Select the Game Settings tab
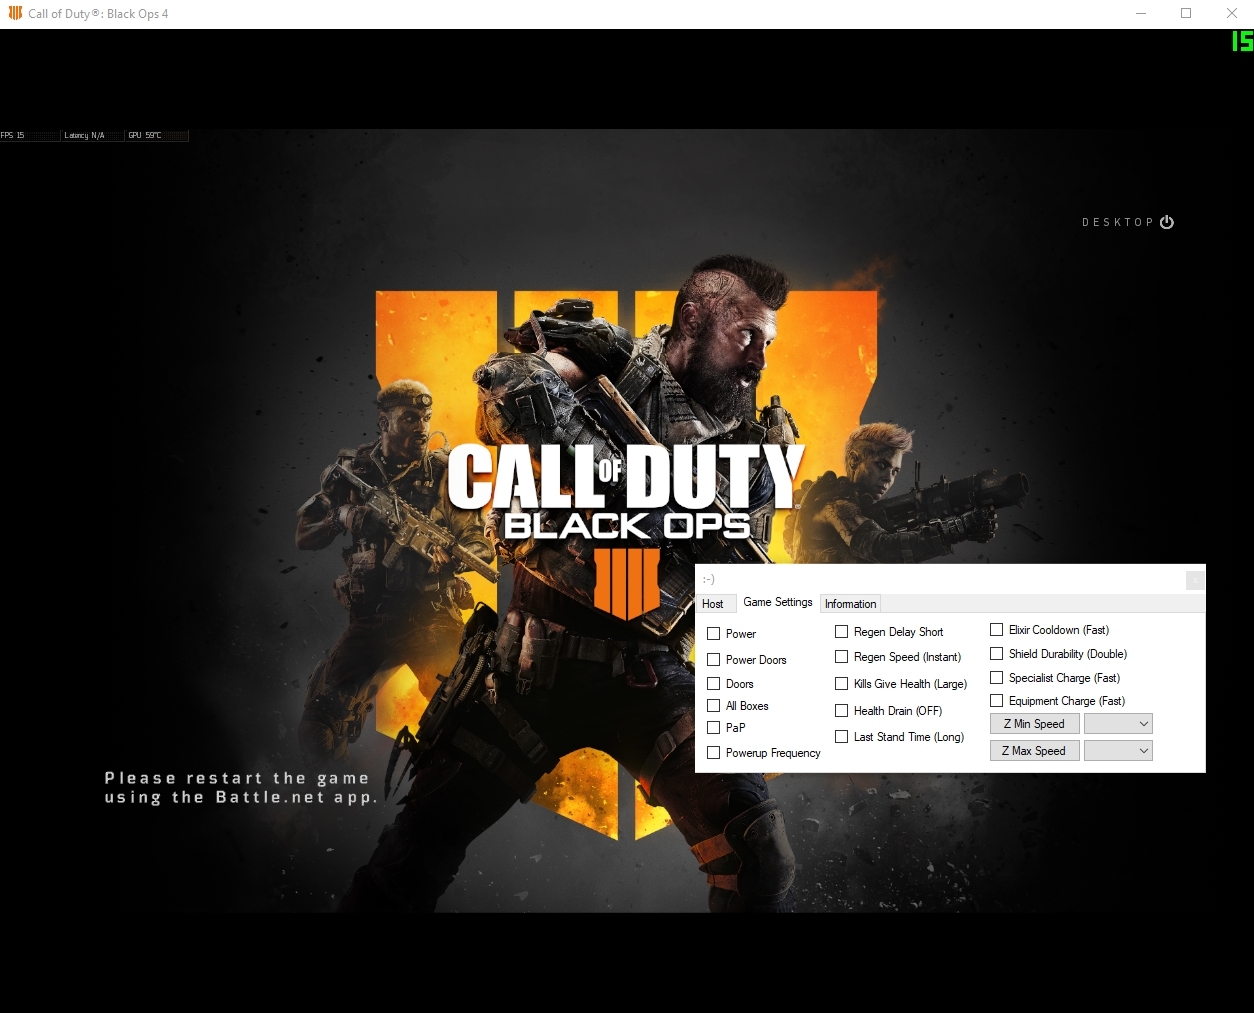 (778, 602)
